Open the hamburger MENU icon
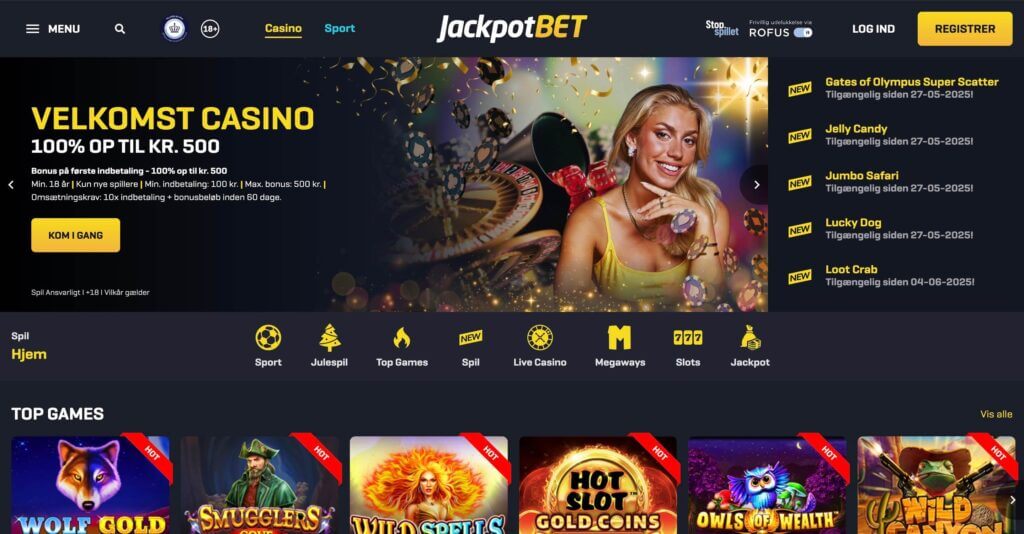 pos(32,29)
